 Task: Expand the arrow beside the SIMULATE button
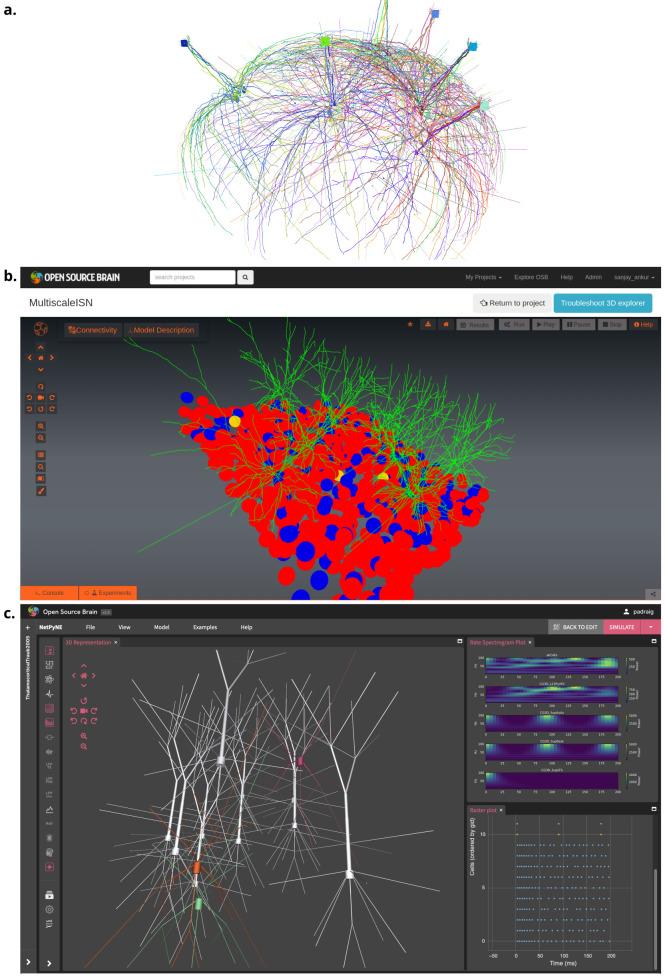tap(650, 627)
